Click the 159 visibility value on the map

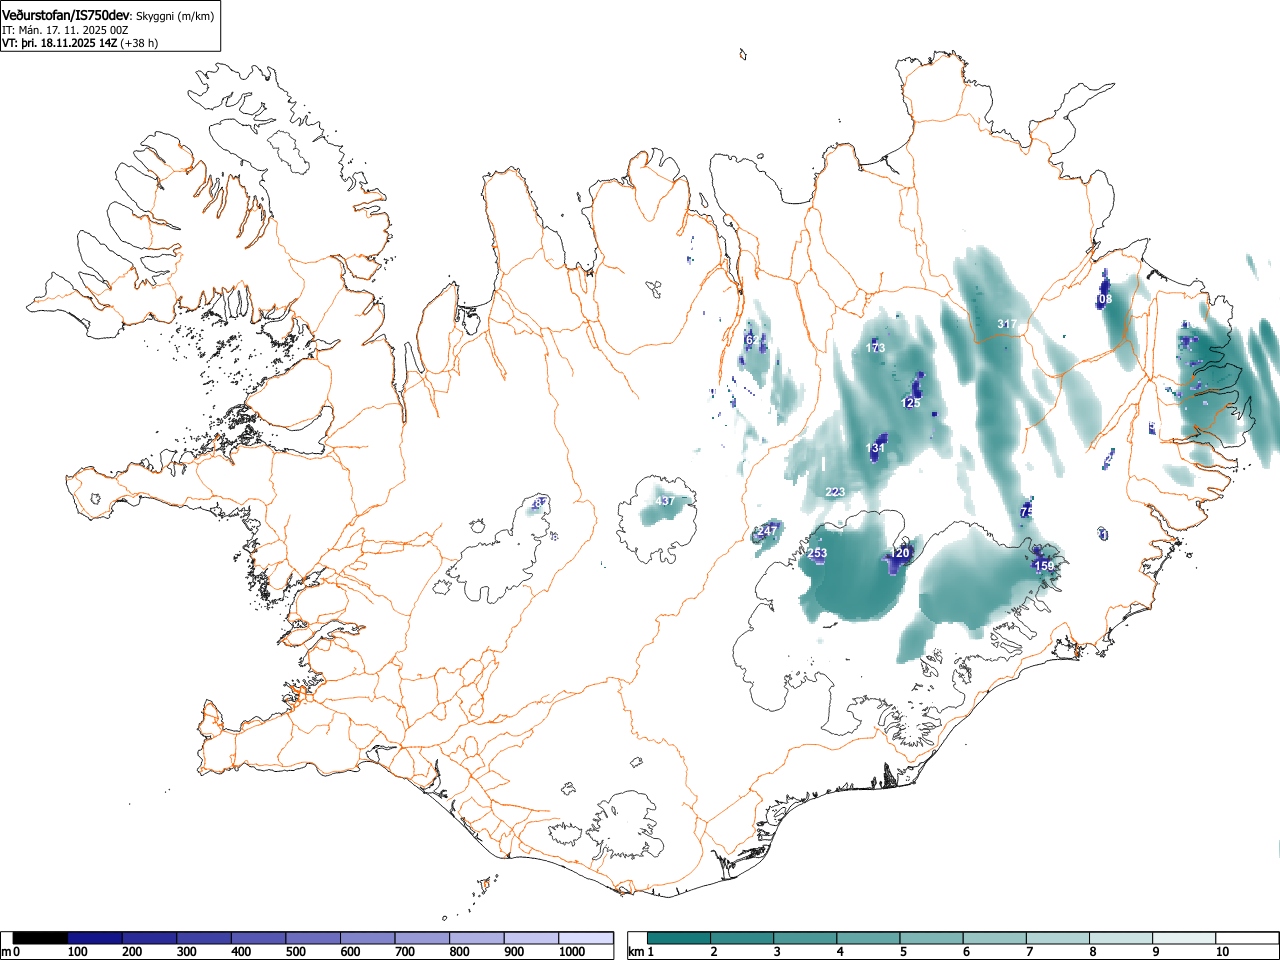point(1044,566)
